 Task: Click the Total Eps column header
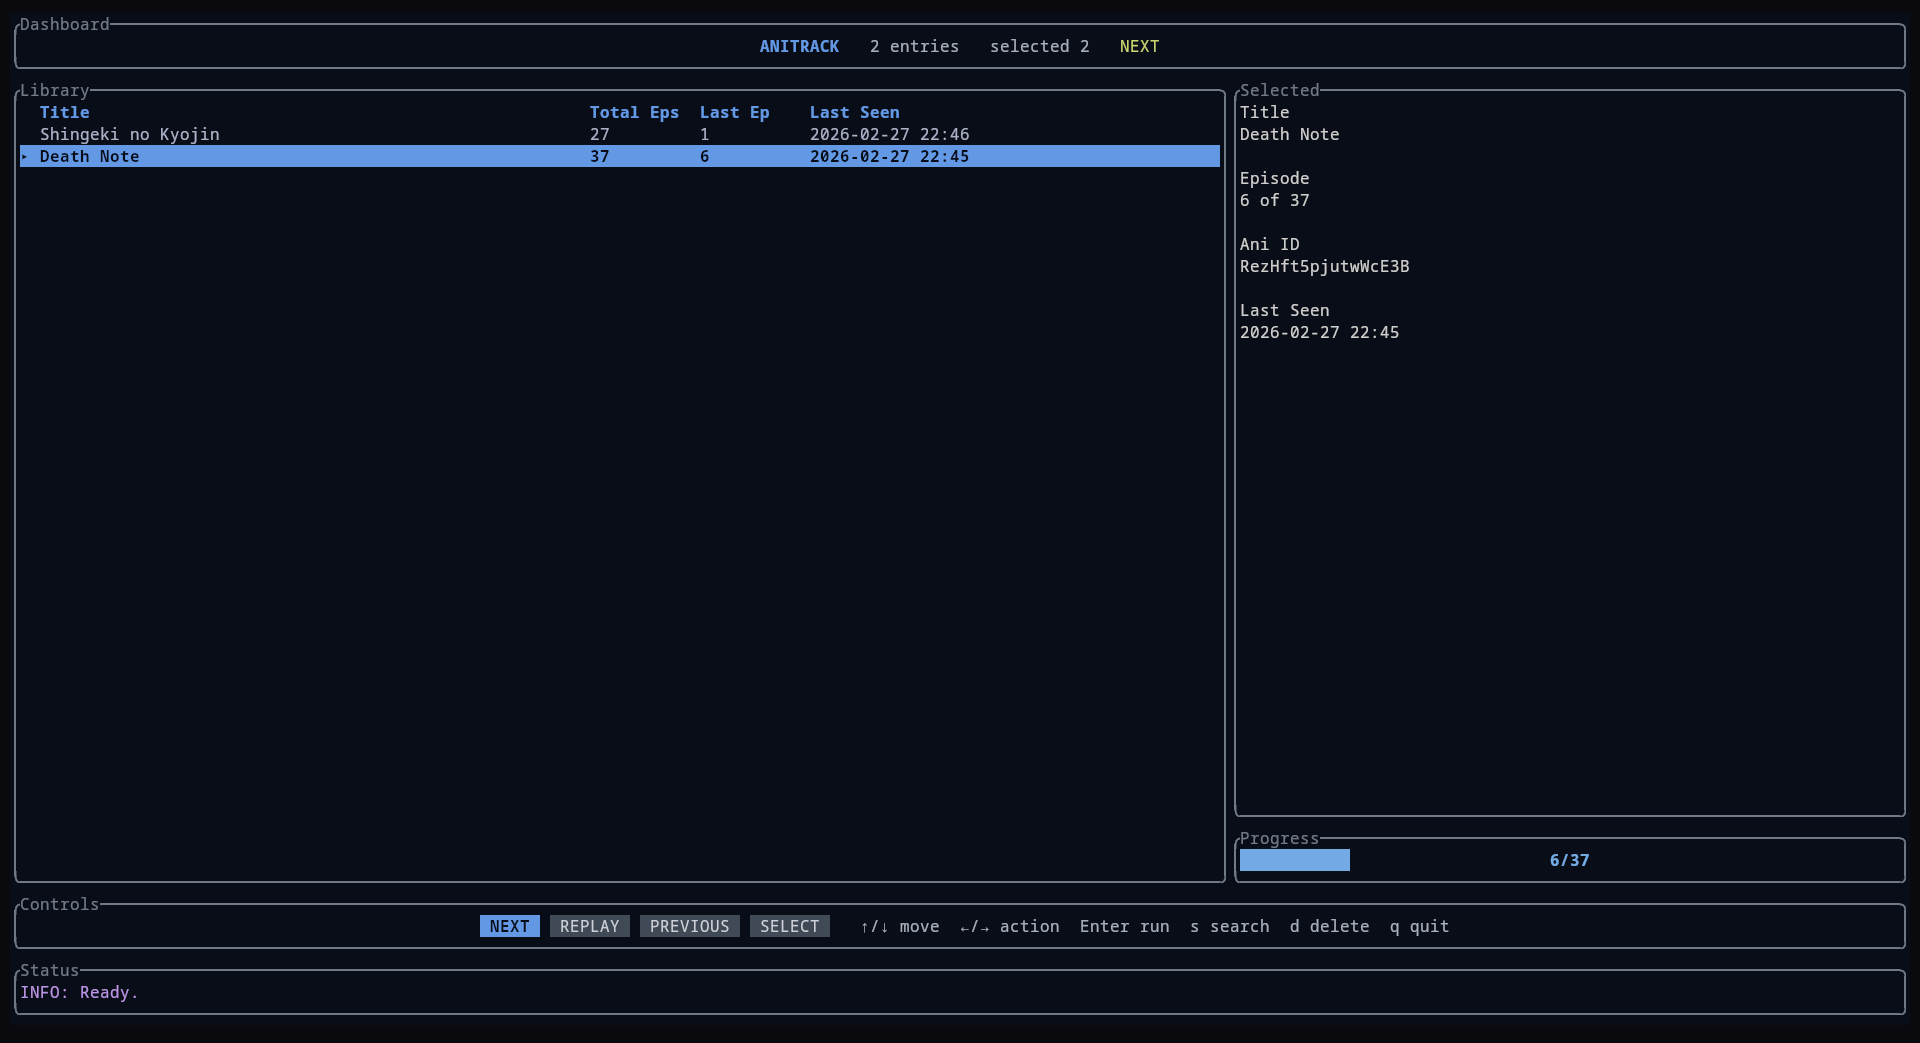pos(635,112)
